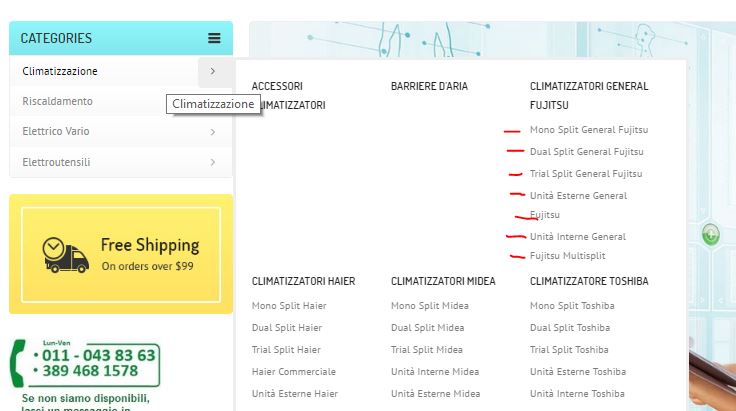Screen dimensions: 736x411
Task: Expand the Elettrico Vario submenu arrow
Action: click(x=213, y=132)
